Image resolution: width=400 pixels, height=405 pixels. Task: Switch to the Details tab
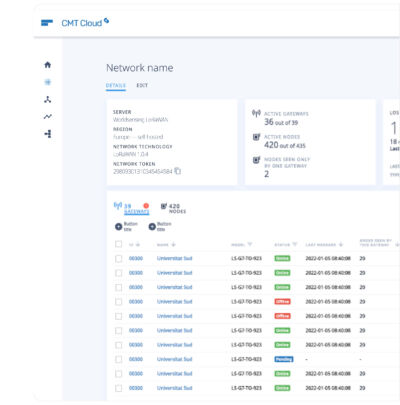coord(116,85)
